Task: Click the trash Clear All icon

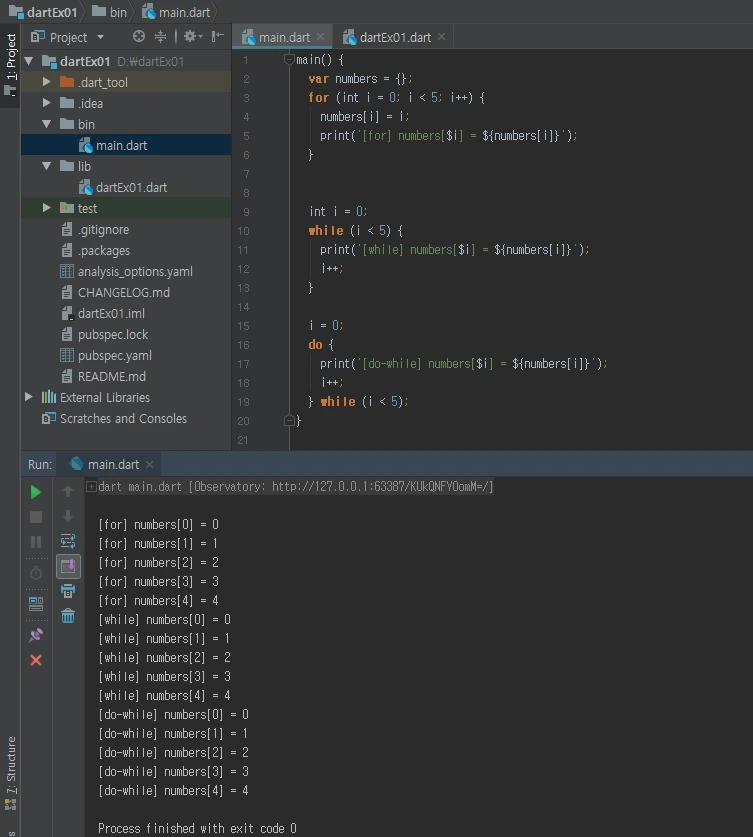Action: [68, 616]
